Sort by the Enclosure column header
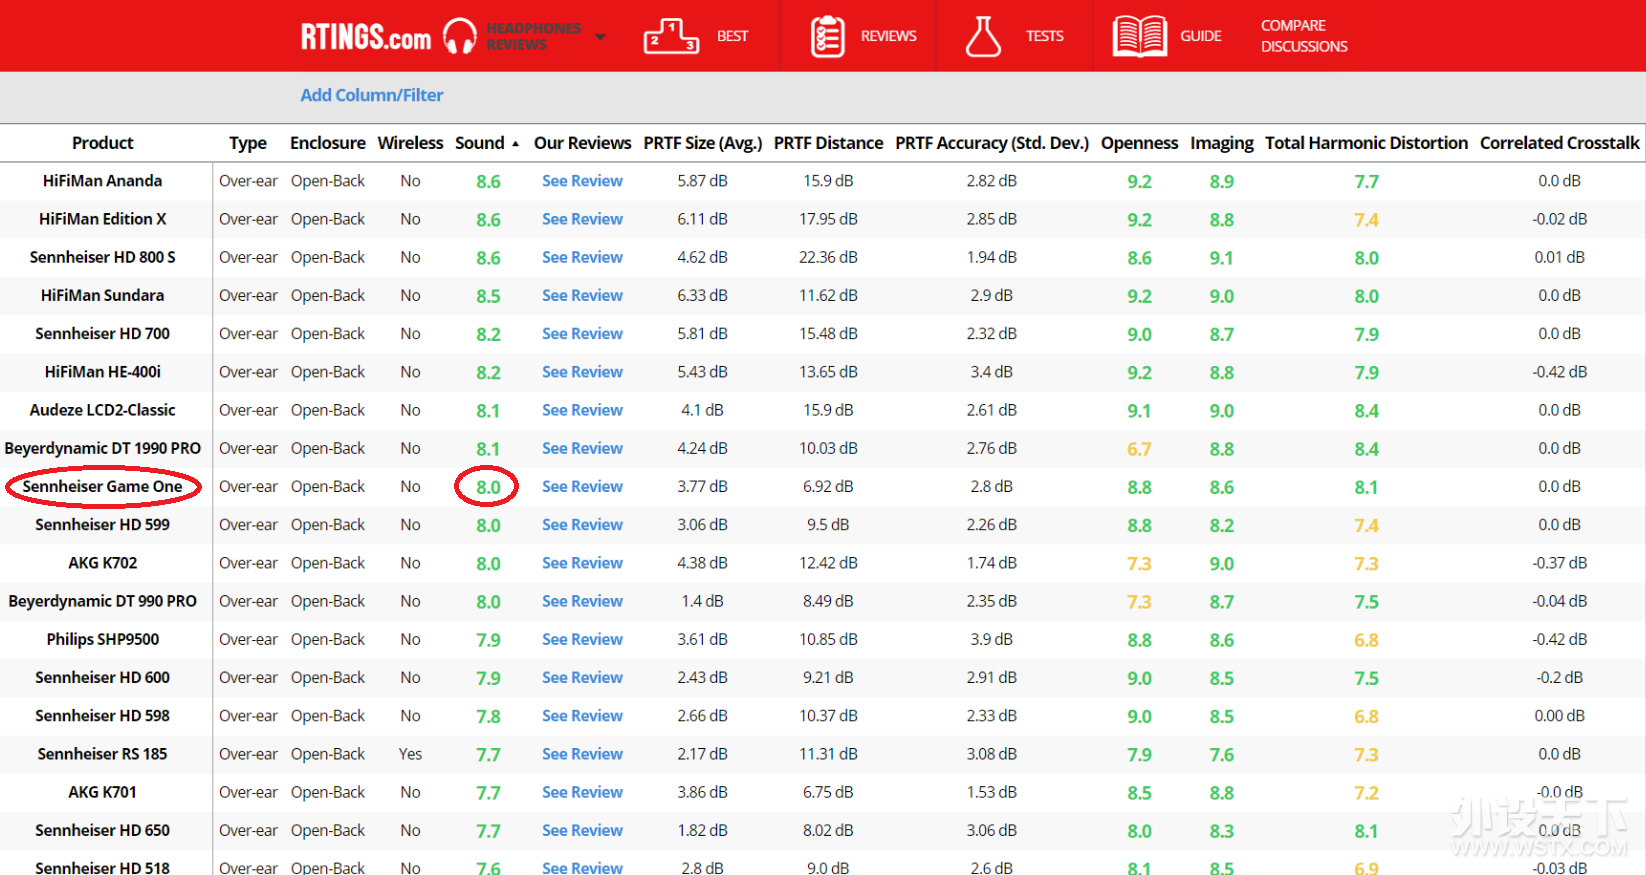The height and width of the screenshot is (875, 1646). [328, 143]
